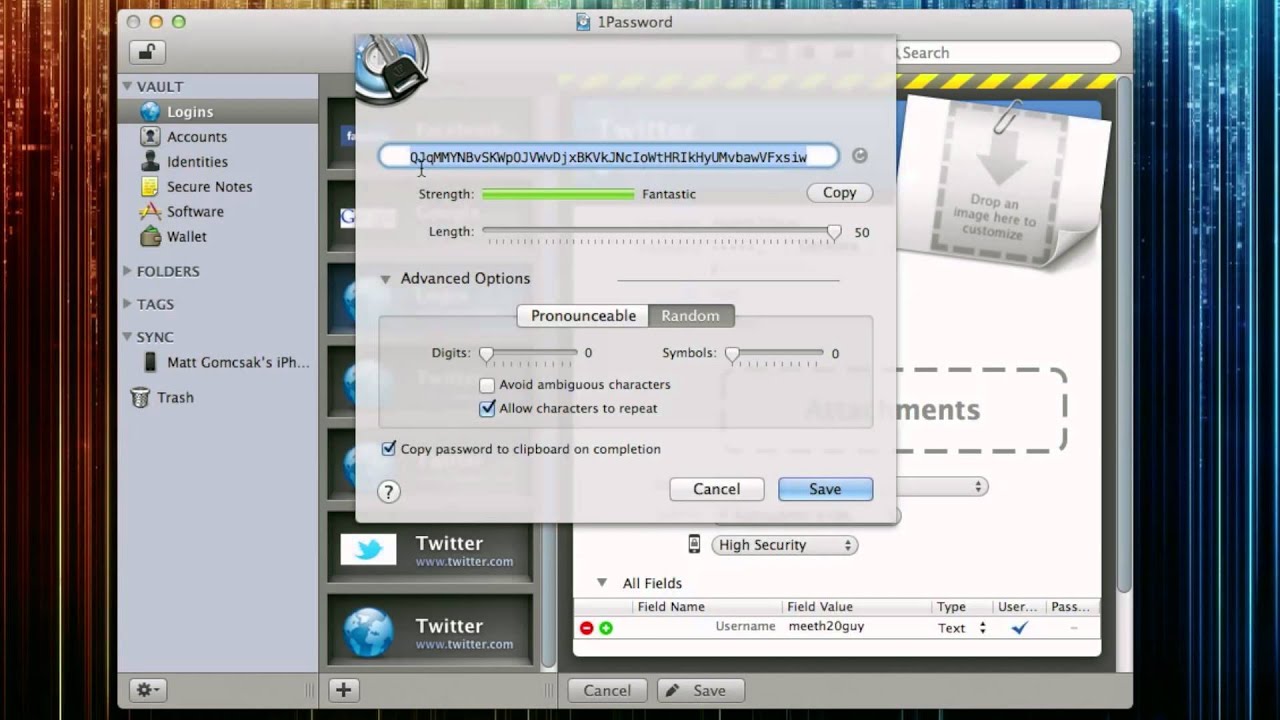Expand the TAGS section
The height and width of the screenshot is (720, 1280).
(x=127, y=304)
